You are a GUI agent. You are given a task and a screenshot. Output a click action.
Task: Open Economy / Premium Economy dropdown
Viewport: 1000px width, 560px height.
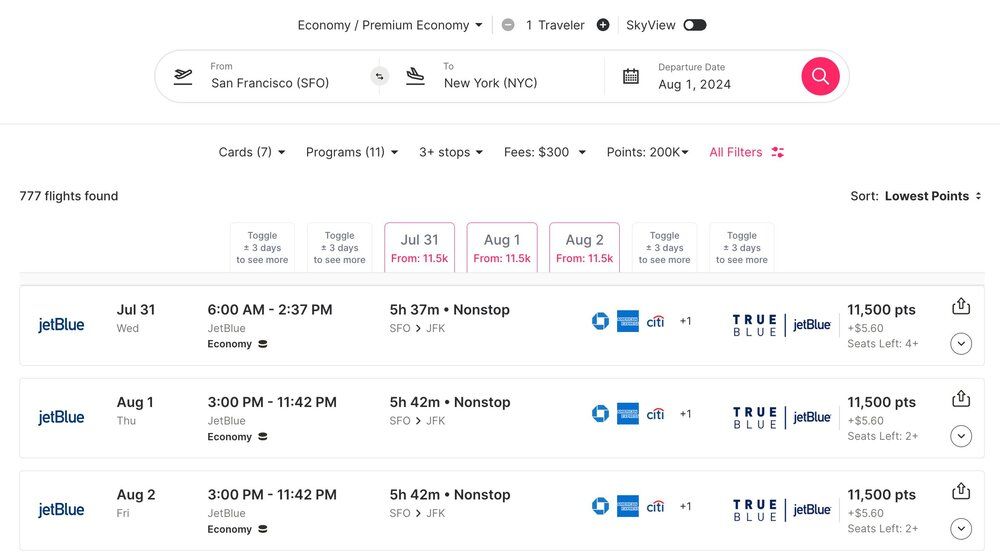390,25
